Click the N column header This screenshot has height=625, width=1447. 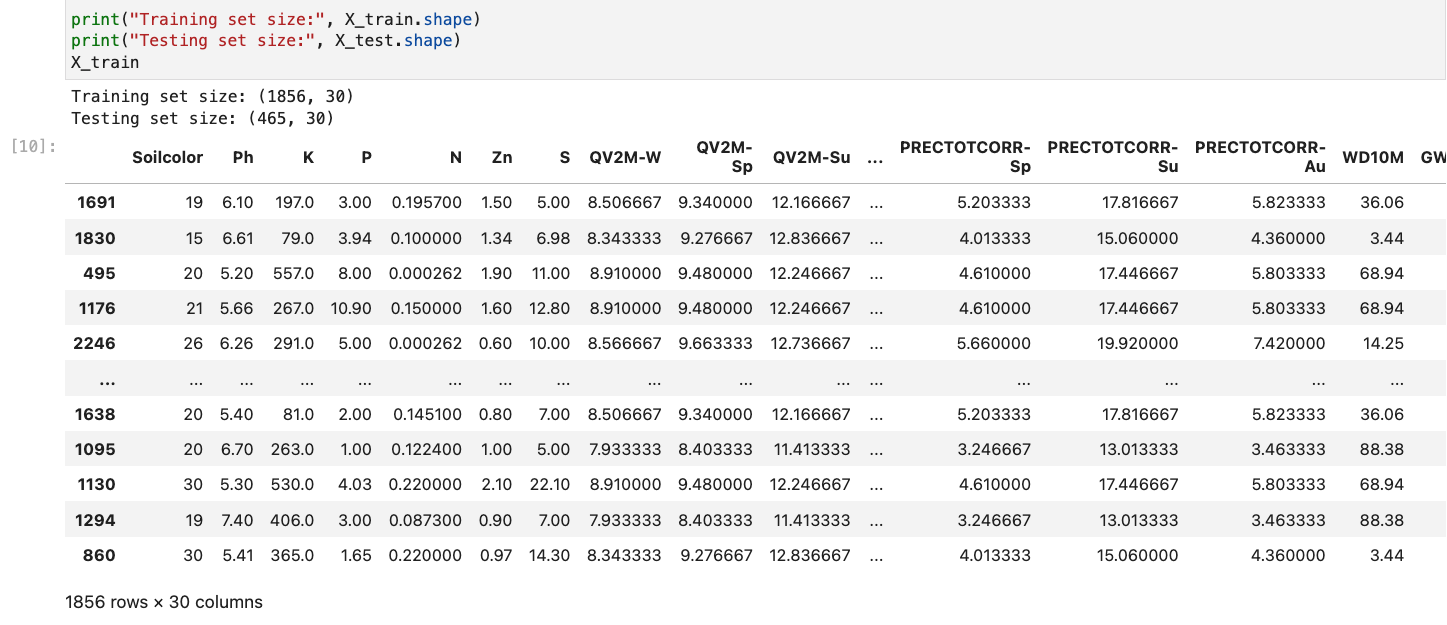[x=456, y=157]
